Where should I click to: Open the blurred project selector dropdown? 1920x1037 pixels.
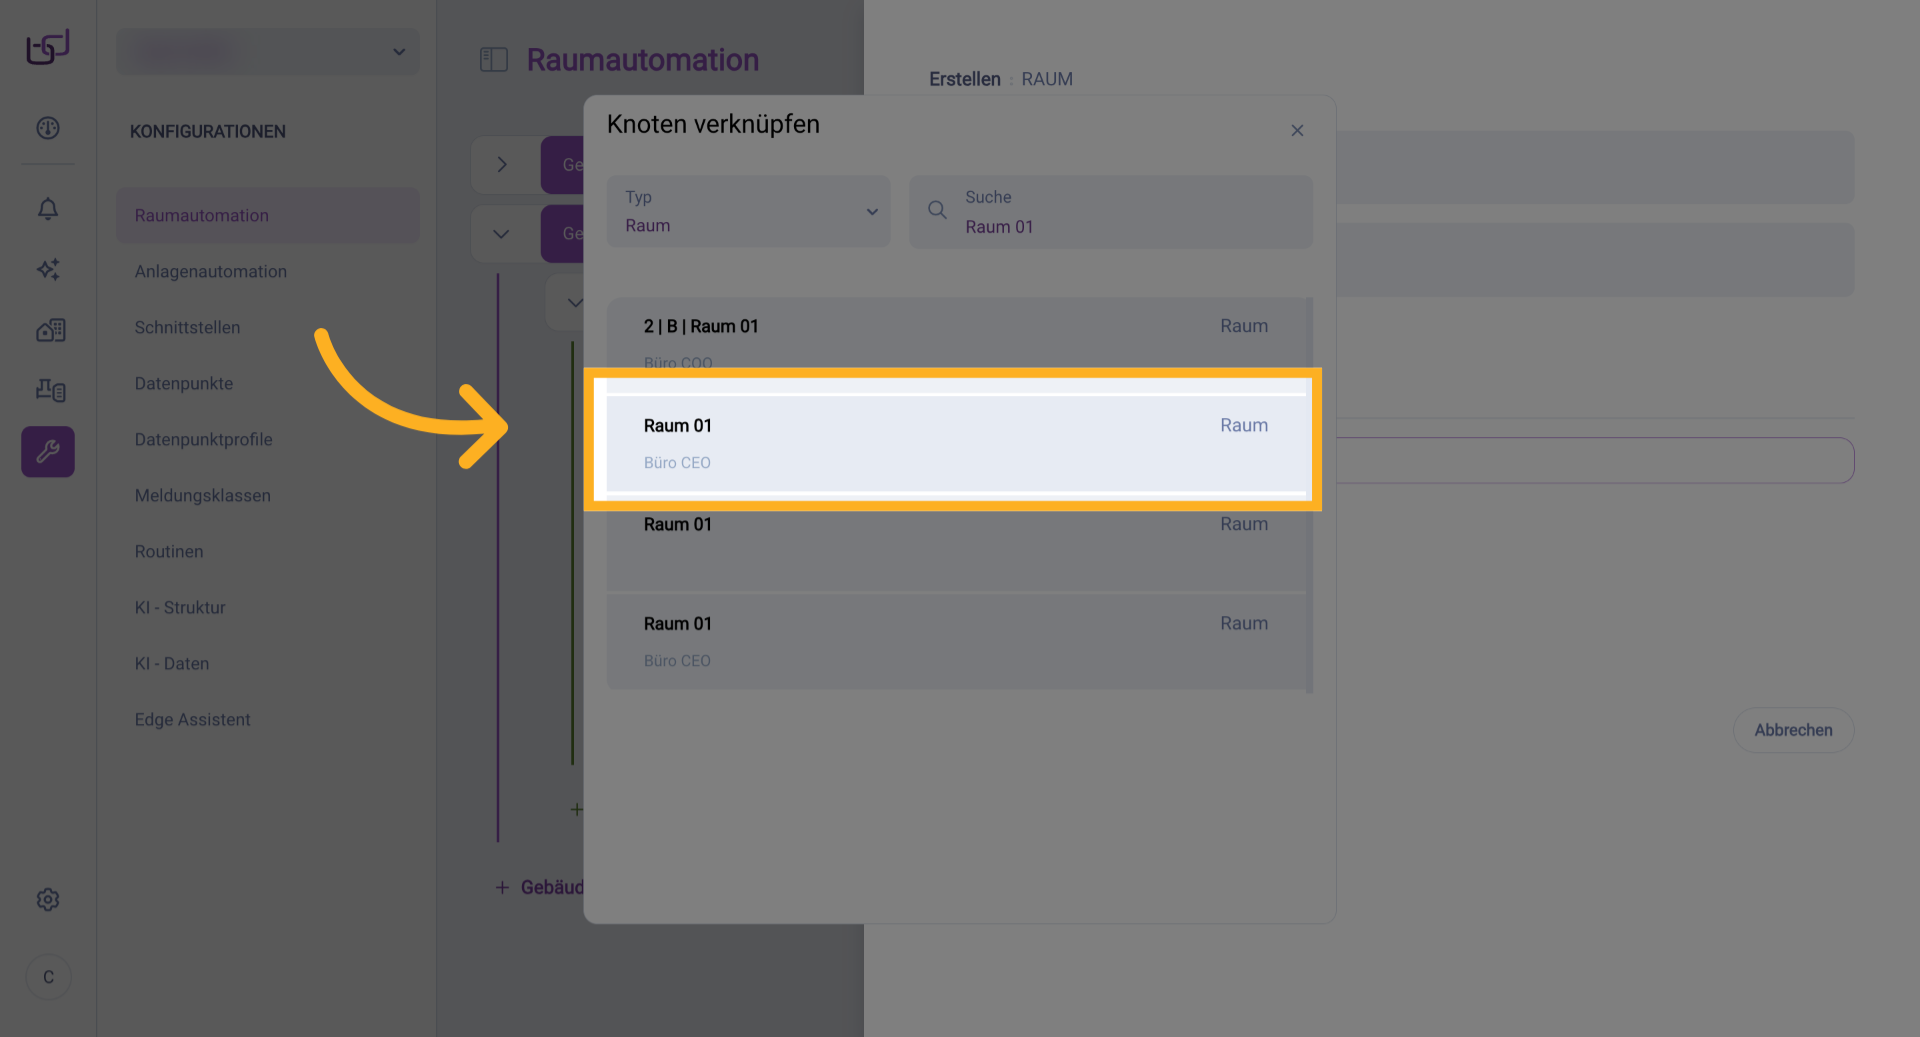point(268,52)
